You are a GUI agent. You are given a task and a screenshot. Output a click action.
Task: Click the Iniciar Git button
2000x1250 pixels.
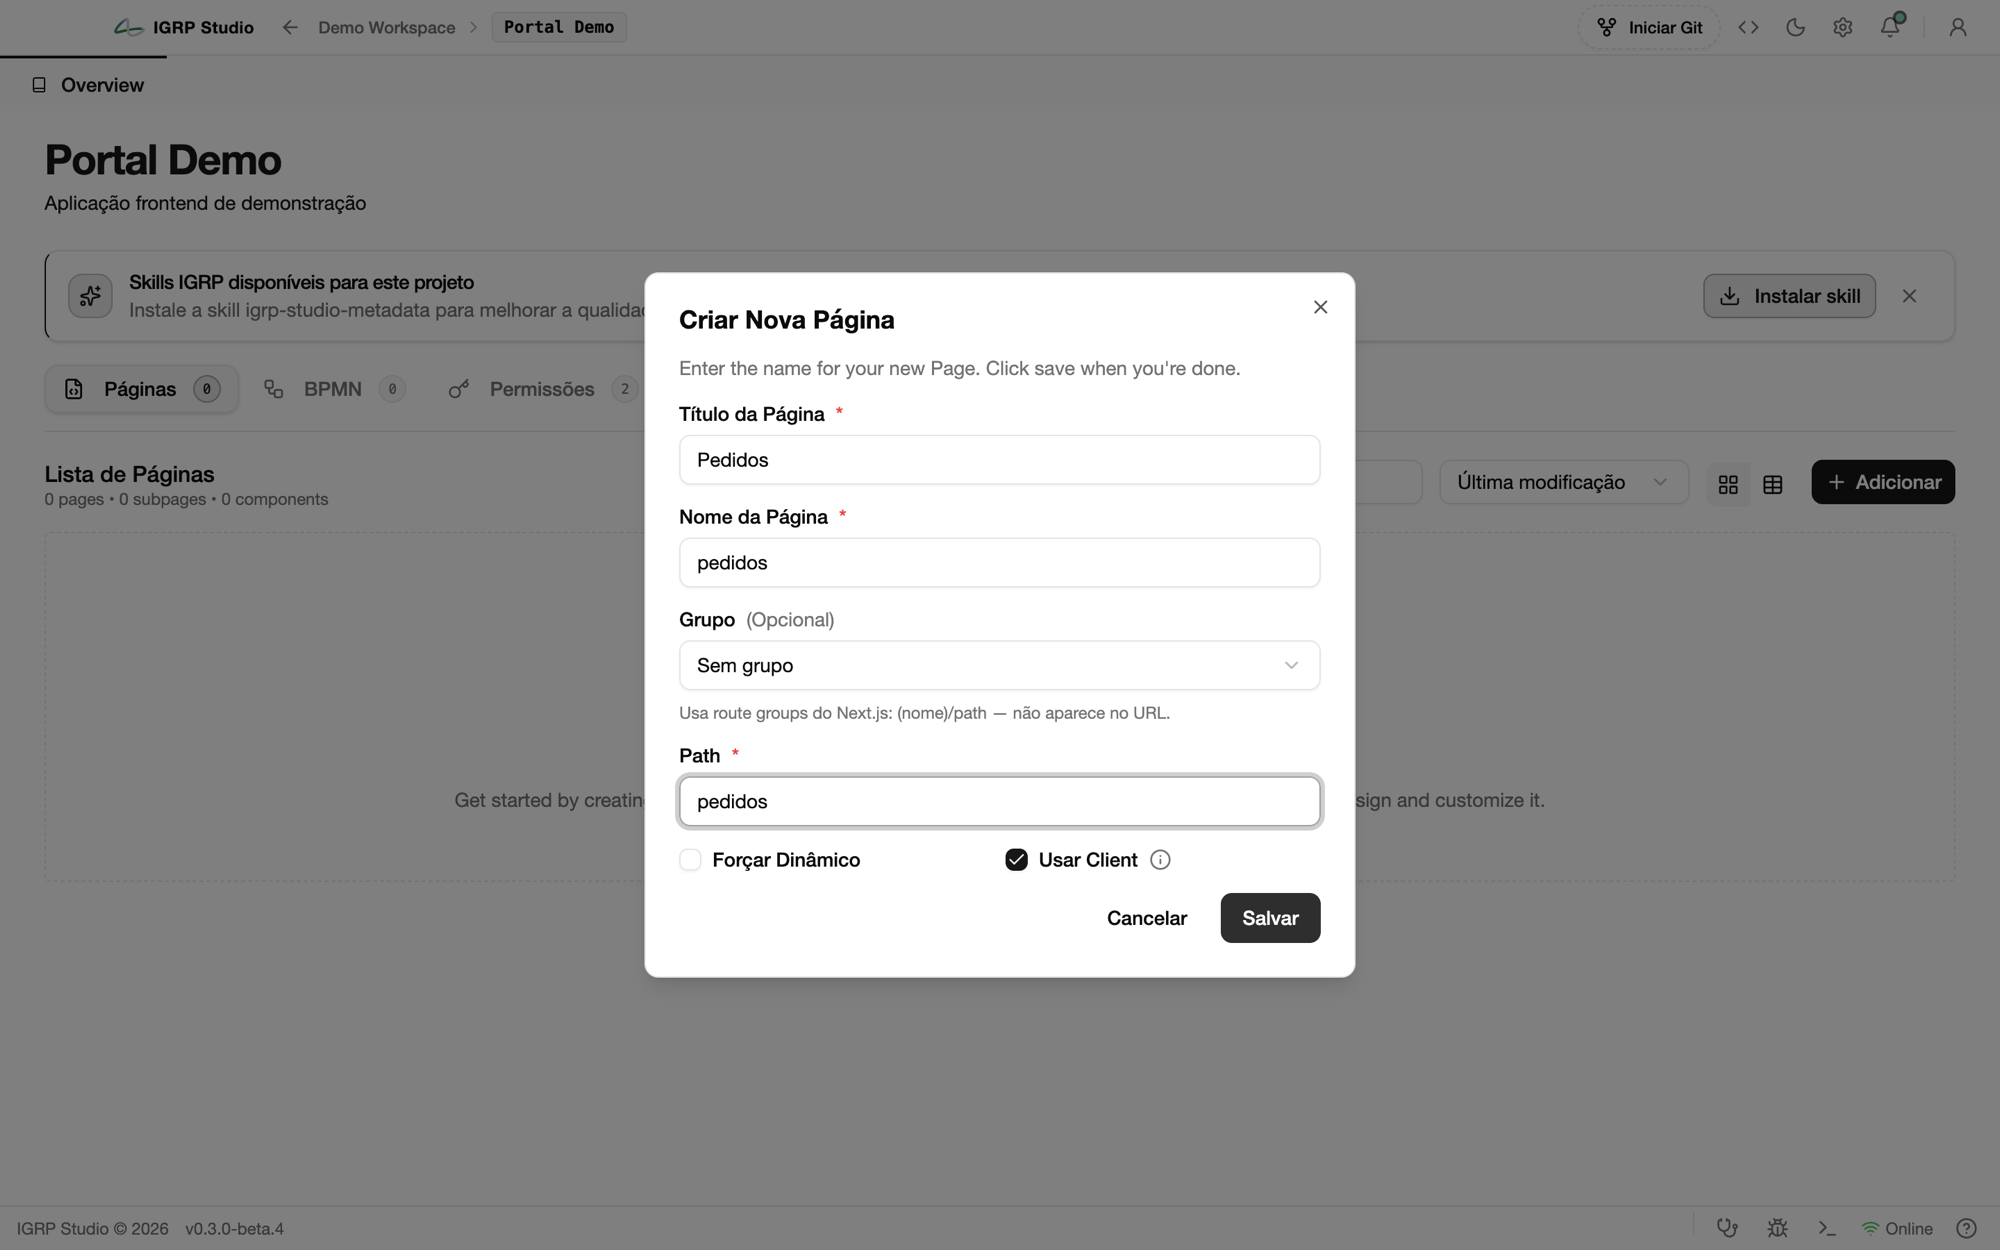click(1648, 27)
